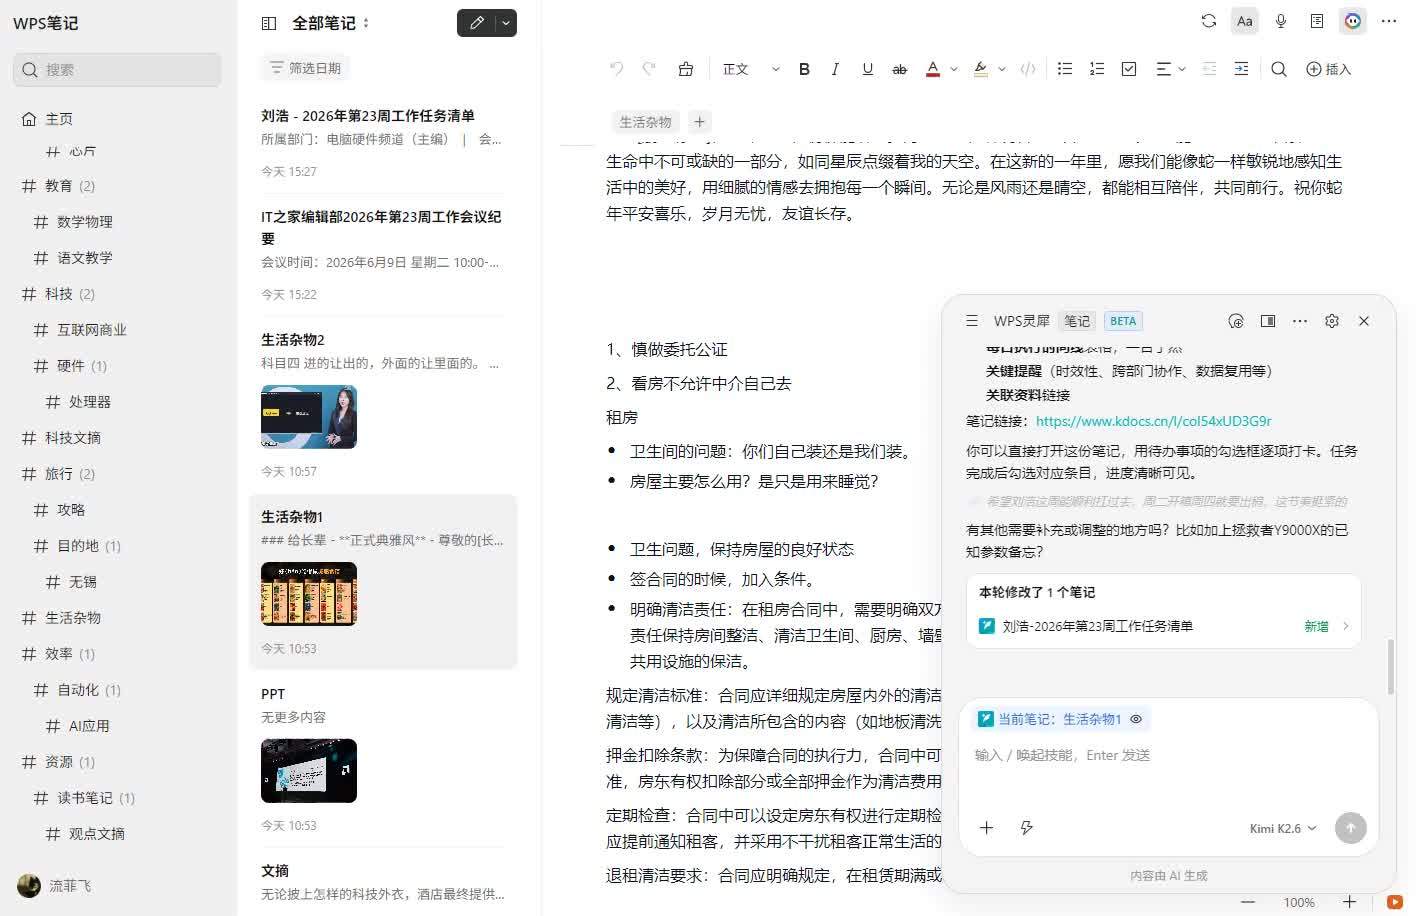1416x916 pixels.
Task: Open the 流菲飞 user profile
Action: coord(55,886)
